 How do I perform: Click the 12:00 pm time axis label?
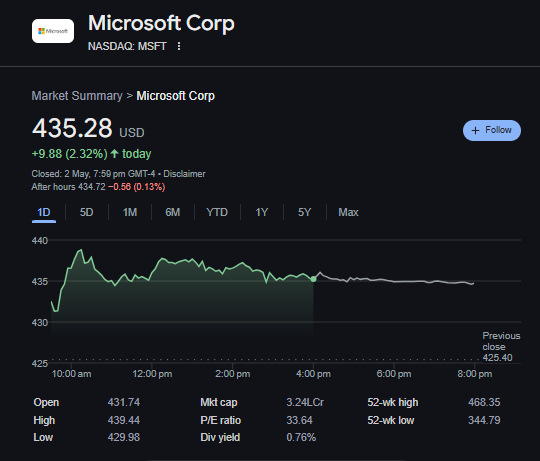pyautogui.click(x=152, y=374)
